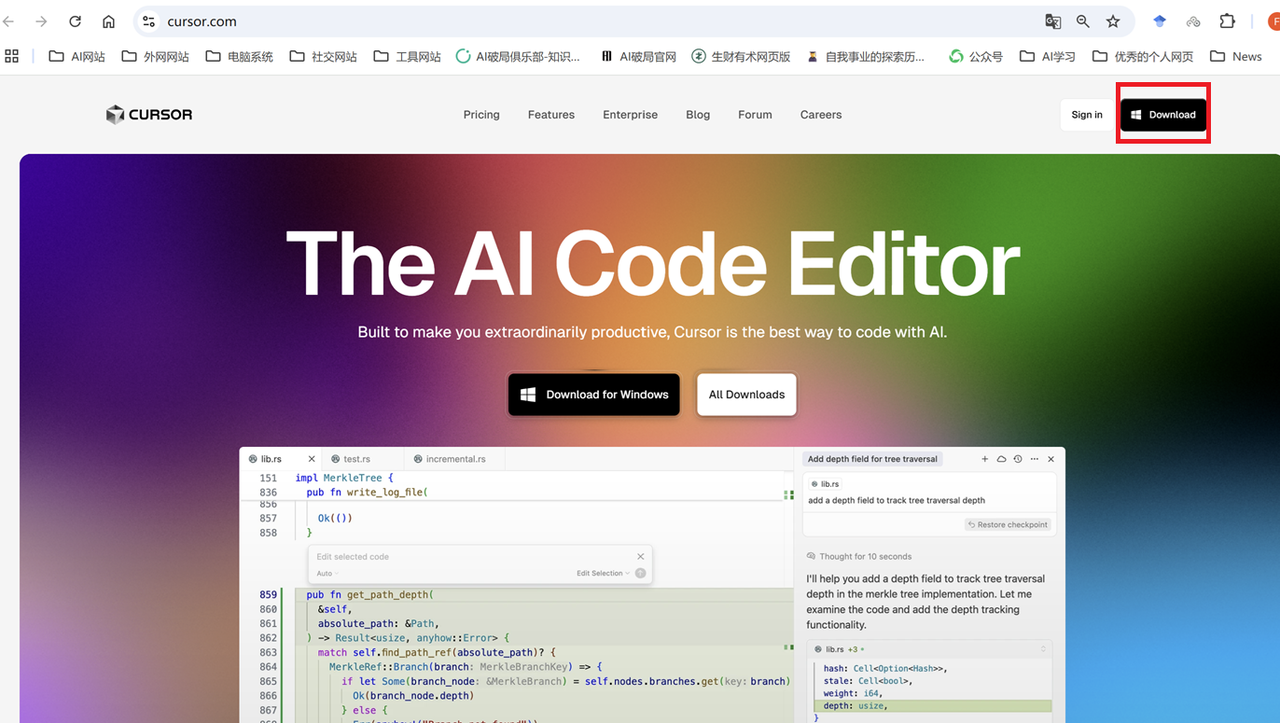Open site information icon in address bar
1280x723 pixels.
pyautogui.click(x=149, y=21)
